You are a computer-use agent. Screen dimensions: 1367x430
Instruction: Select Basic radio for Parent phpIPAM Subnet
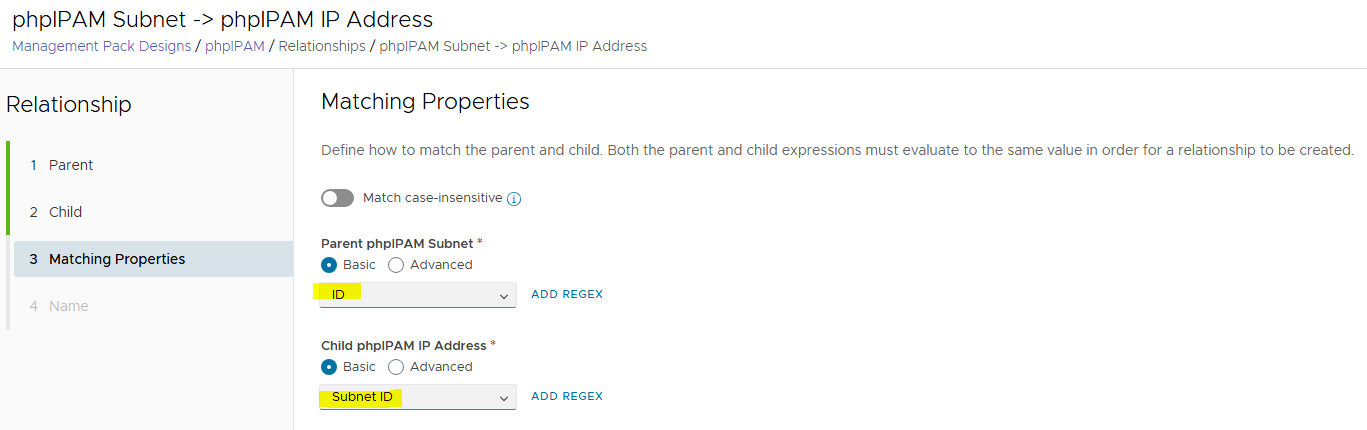pyautogui.click(x=329, y=265)
